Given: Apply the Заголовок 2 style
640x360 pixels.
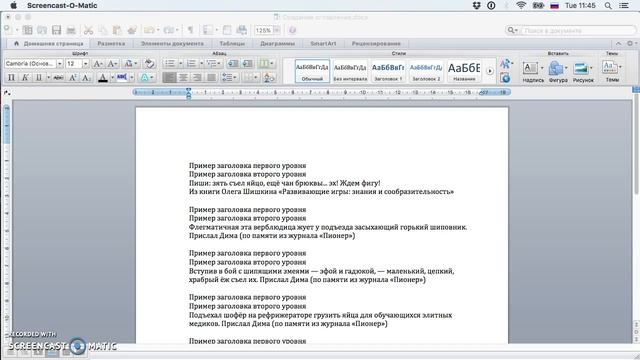Looking at the screenshot, I should [426, 71].
